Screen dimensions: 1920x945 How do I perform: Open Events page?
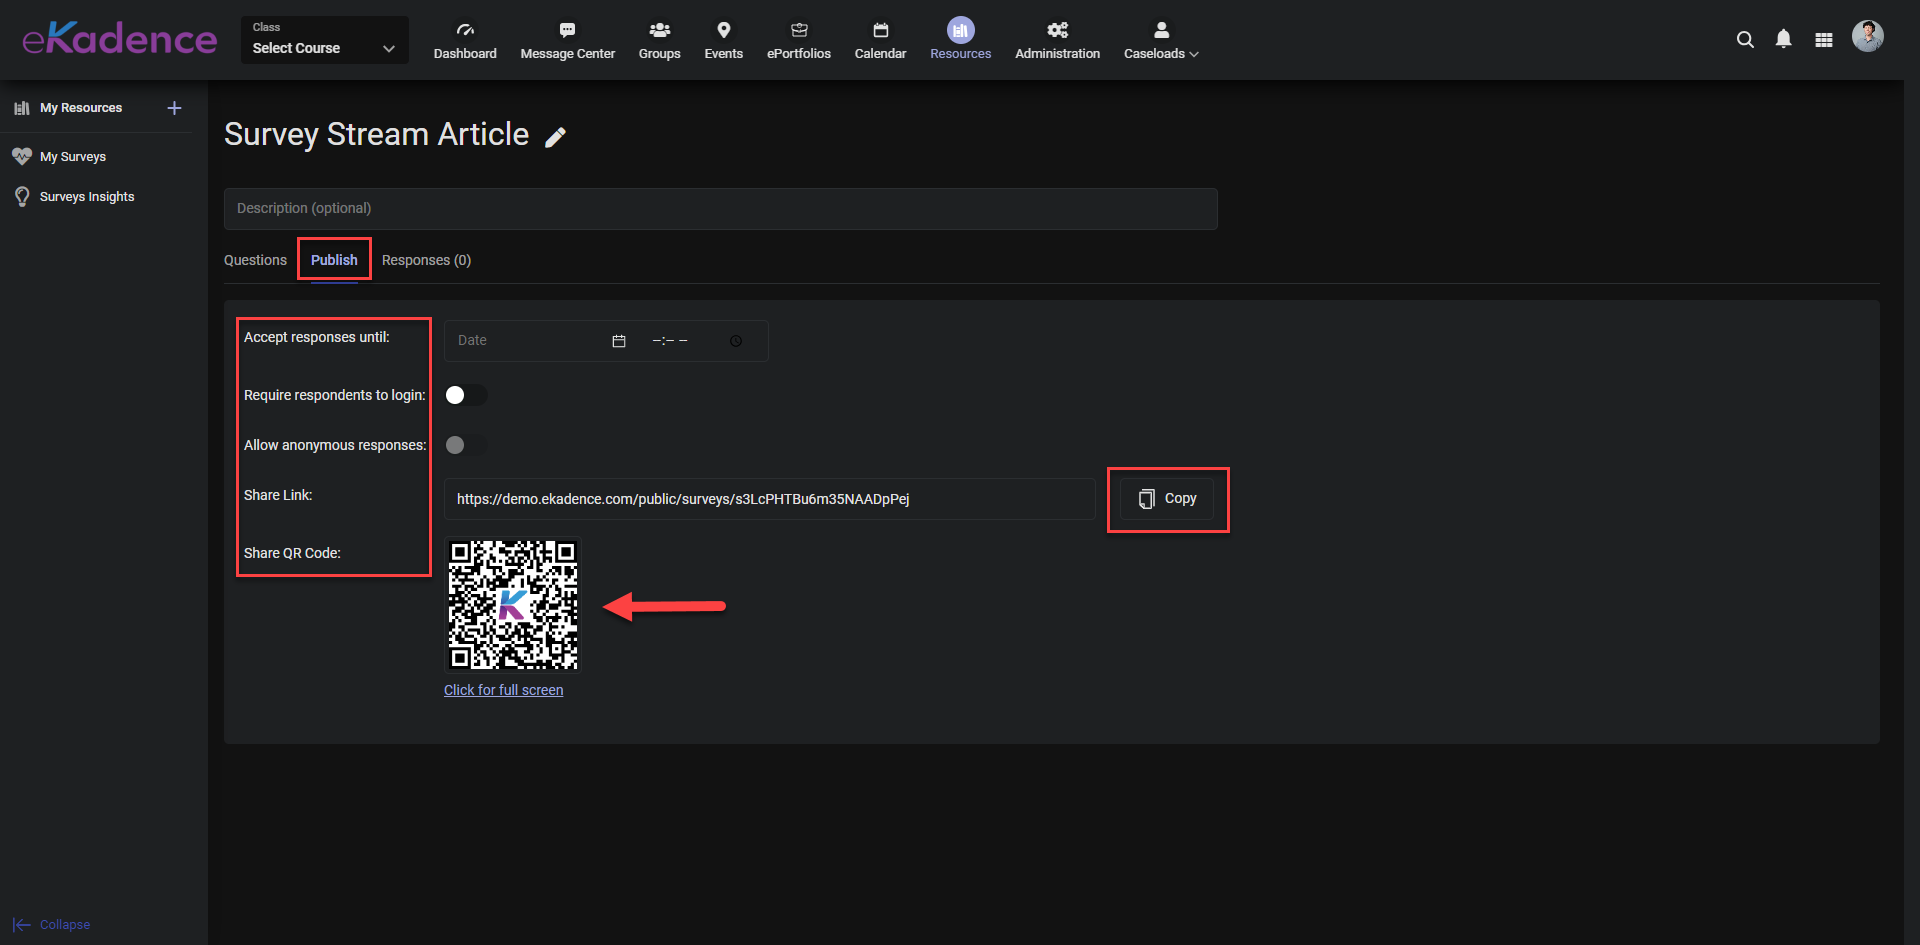tap(723, 41)
